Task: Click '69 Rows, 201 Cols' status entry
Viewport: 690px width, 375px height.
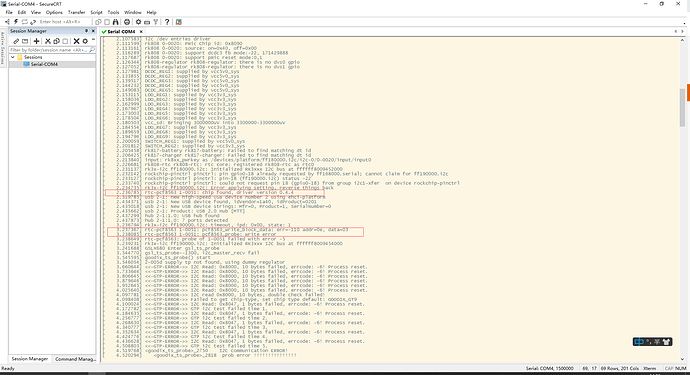Action: (620, 368)
